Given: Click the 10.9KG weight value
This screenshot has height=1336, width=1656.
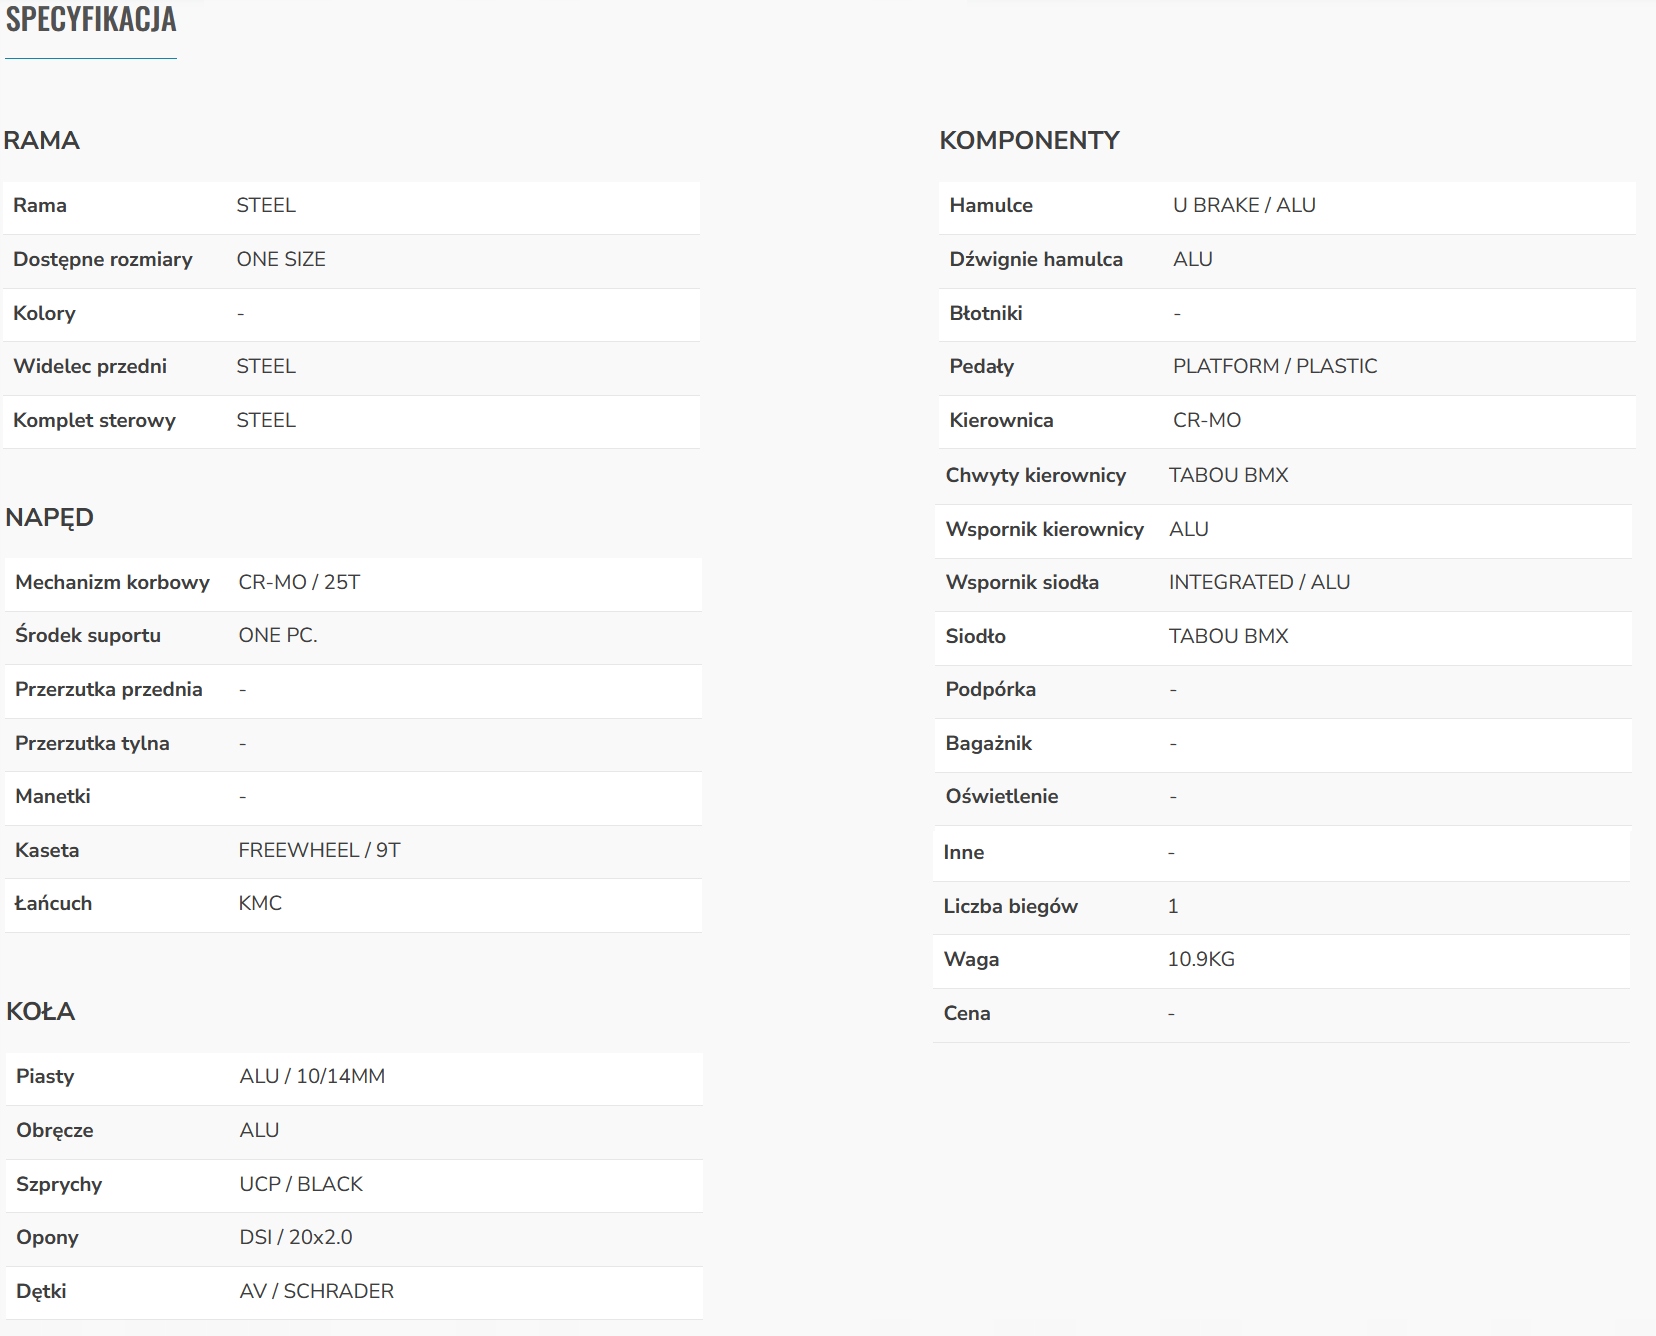Looking at the screenshot, I should point(1201,959).
